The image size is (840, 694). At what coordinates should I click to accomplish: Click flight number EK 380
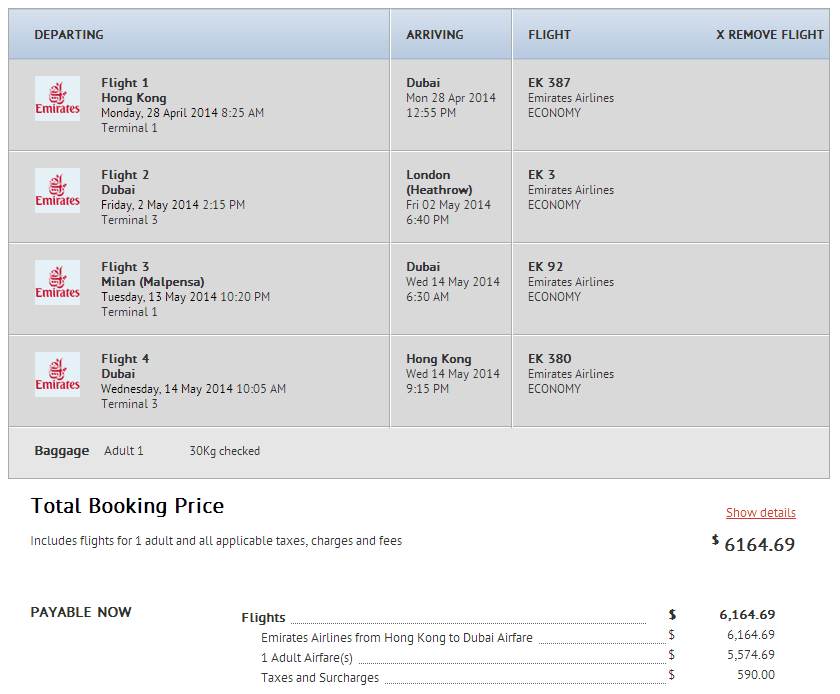click(549, 359)
